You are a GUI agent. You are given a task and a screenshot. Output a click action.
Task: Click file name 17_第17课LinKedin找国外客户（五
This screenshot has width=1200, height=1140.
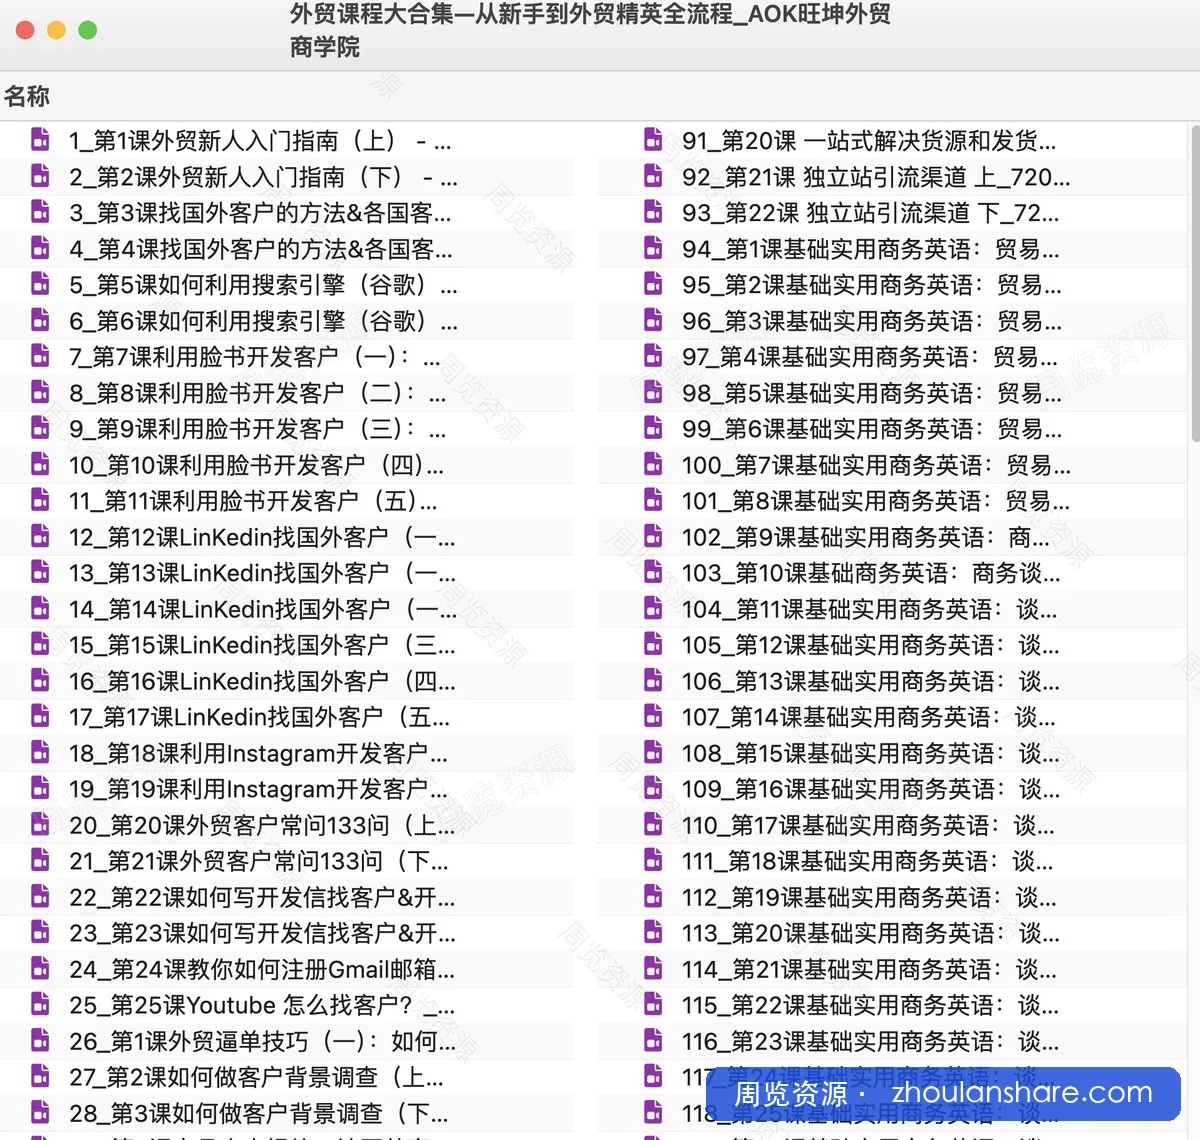(260, 717)
